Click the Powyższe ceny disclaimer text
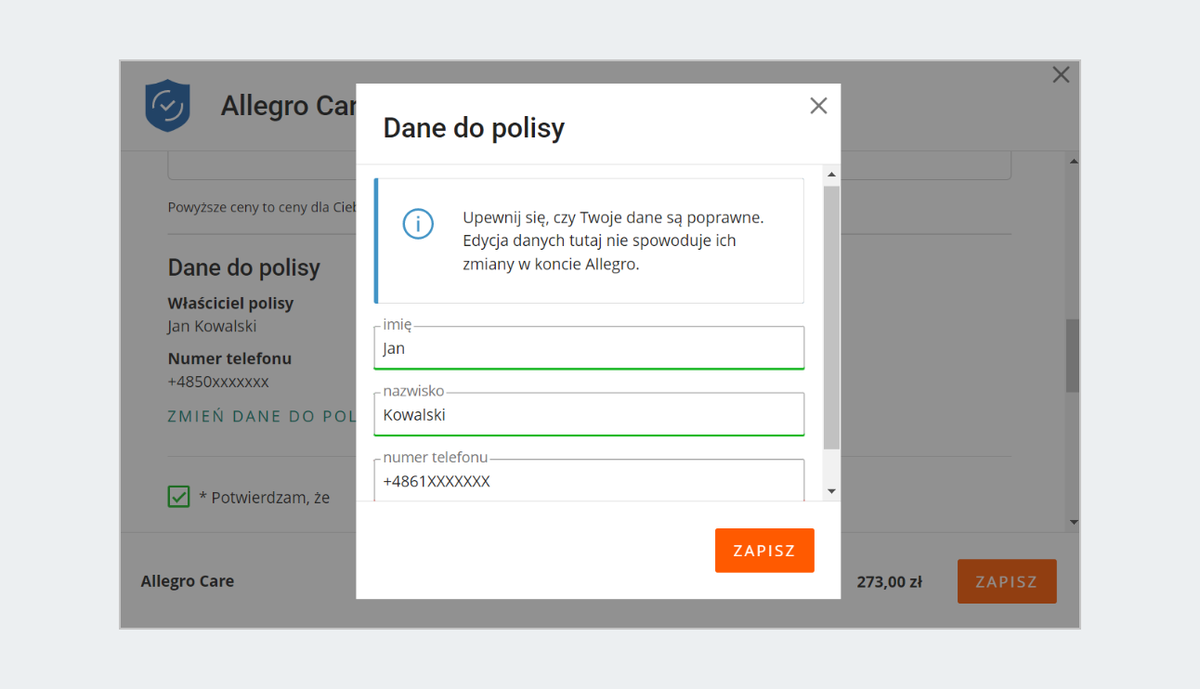This screenshot has width=1200, height=689. pos(260,205)
